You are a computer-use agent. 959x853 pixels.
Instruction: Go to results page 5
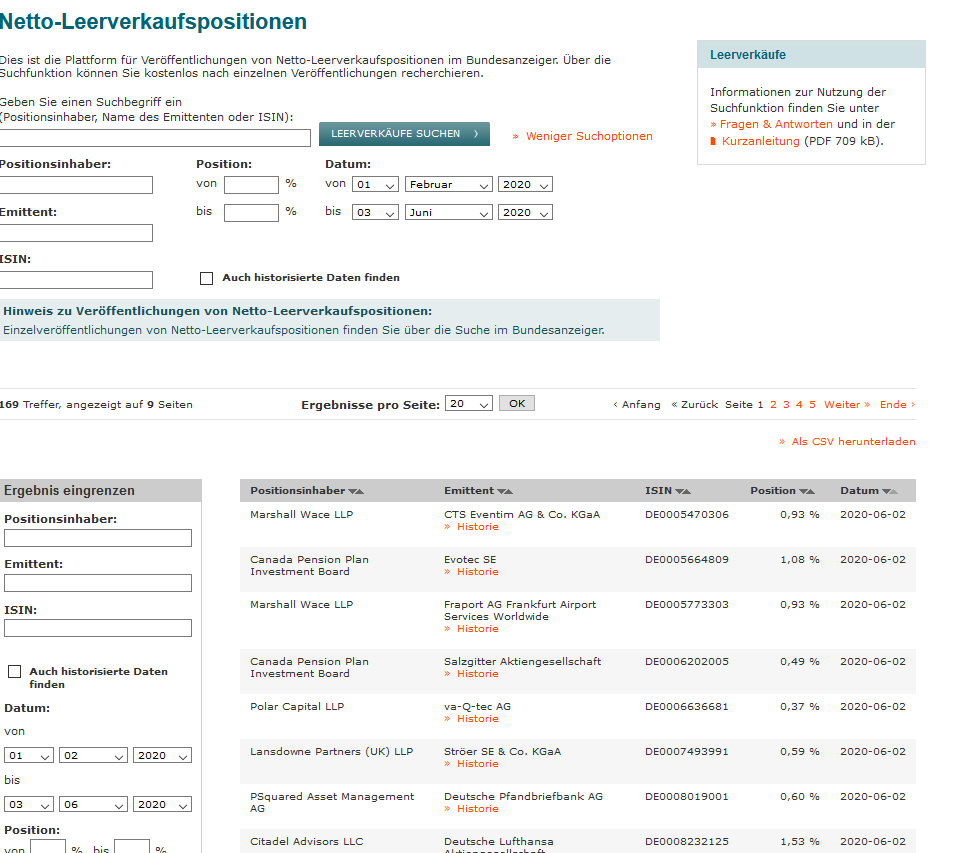click(x=812, y=405)
